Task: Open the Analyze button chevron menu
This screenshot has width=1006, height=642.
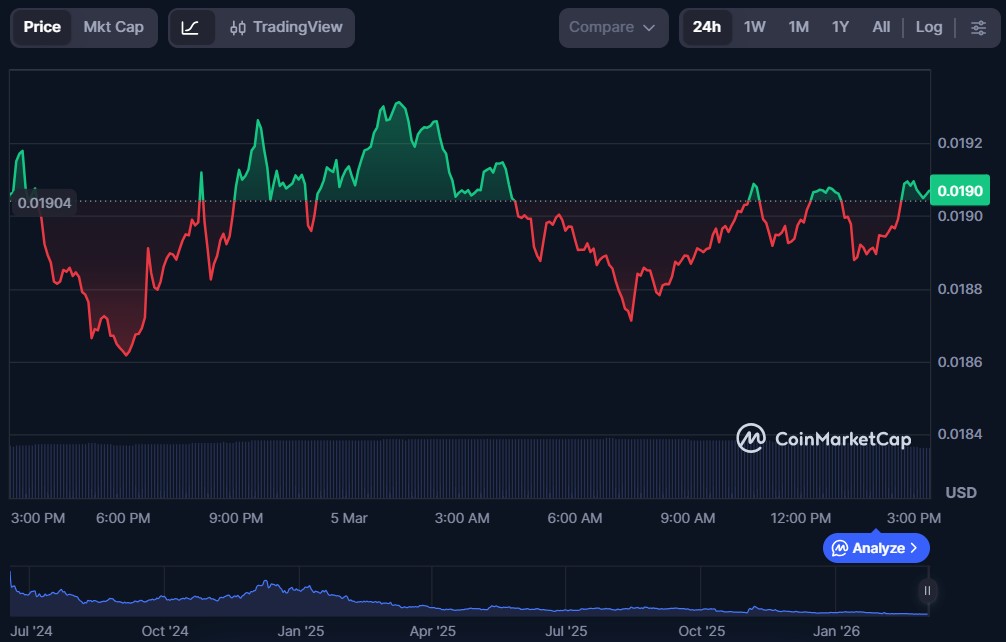Action: (914, 548)
